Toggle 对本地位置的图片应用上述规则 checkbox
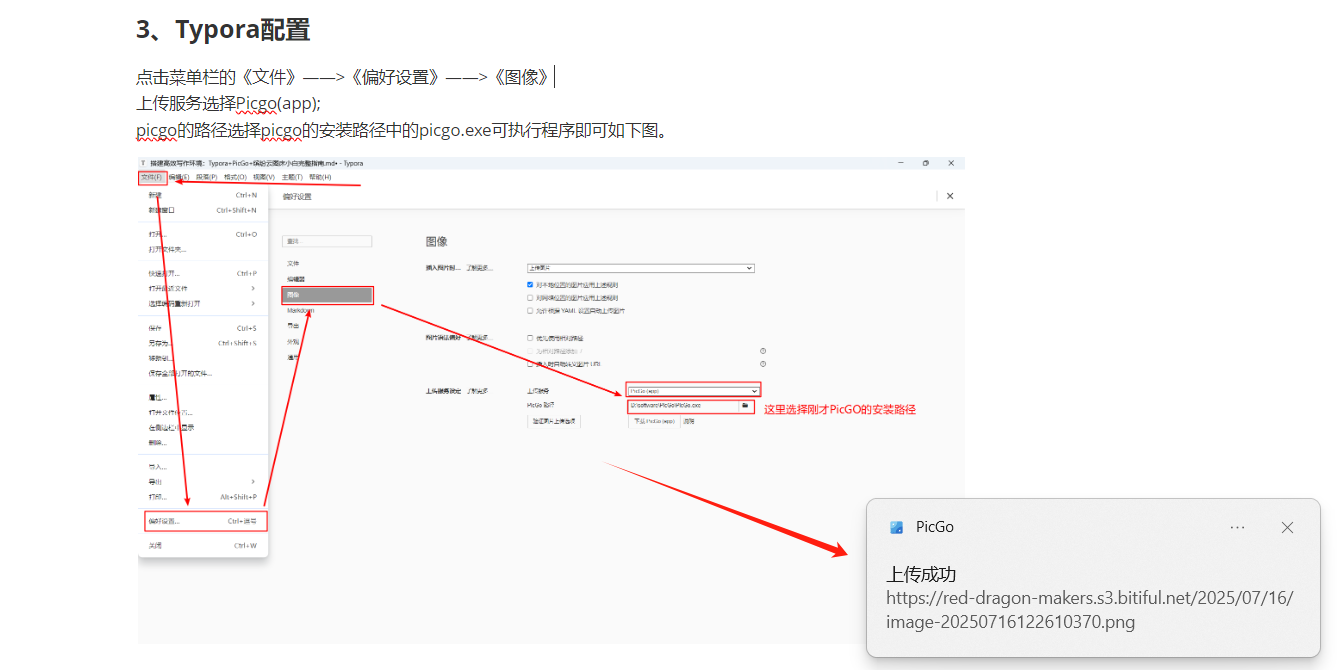This screenshot has width=1337, height=670. (x=530, y=285)
